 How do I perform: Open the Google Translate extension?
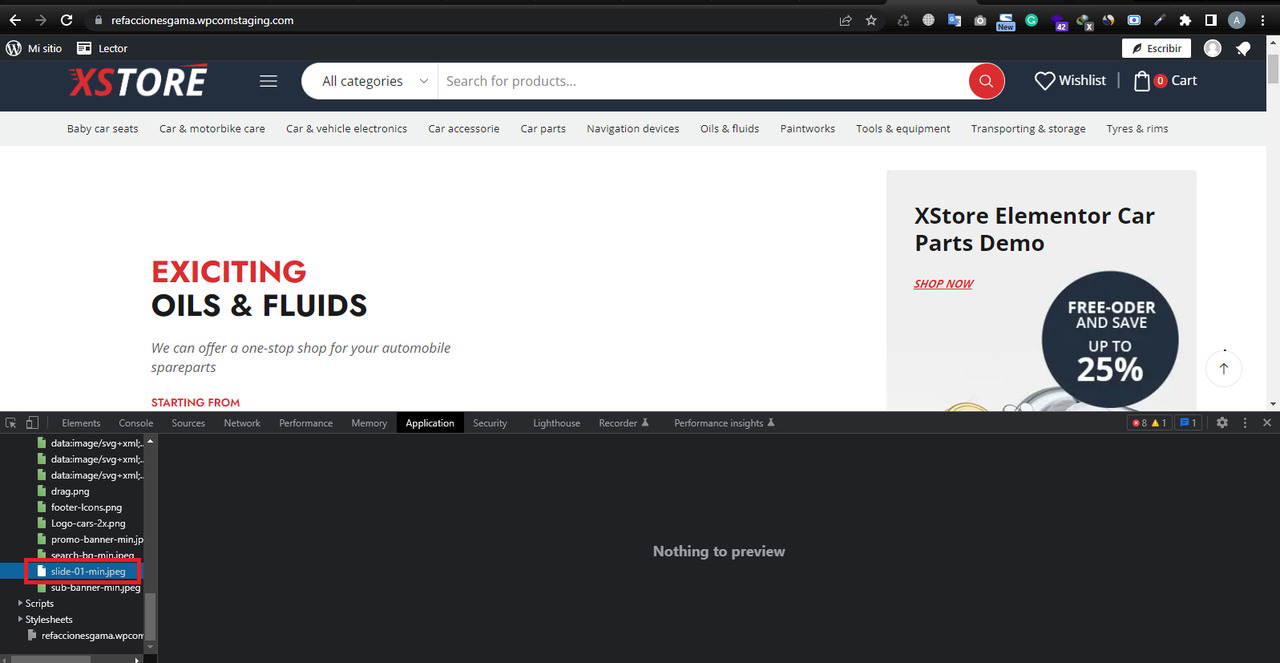[955, 20]
